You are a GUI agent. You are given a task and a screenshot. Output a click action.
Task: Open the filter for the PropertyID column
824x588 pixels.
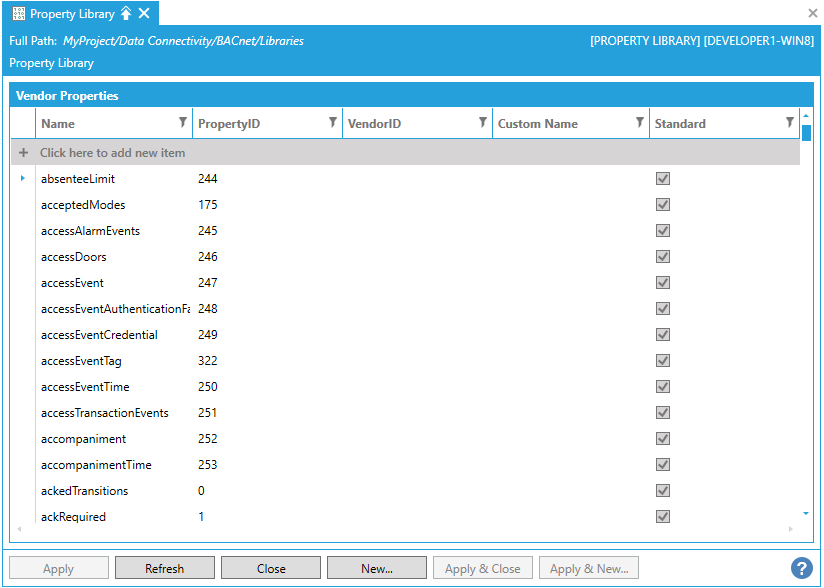coord(332,123)
